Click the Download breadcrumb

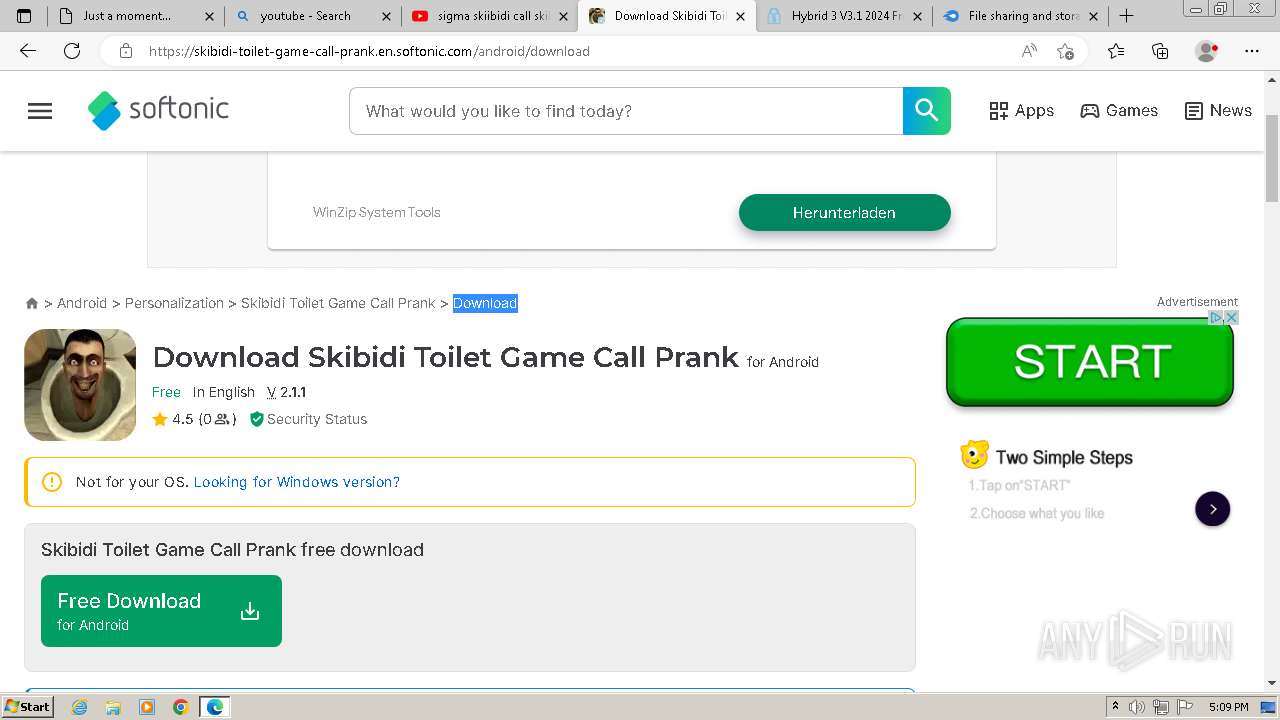pos(485,303)
